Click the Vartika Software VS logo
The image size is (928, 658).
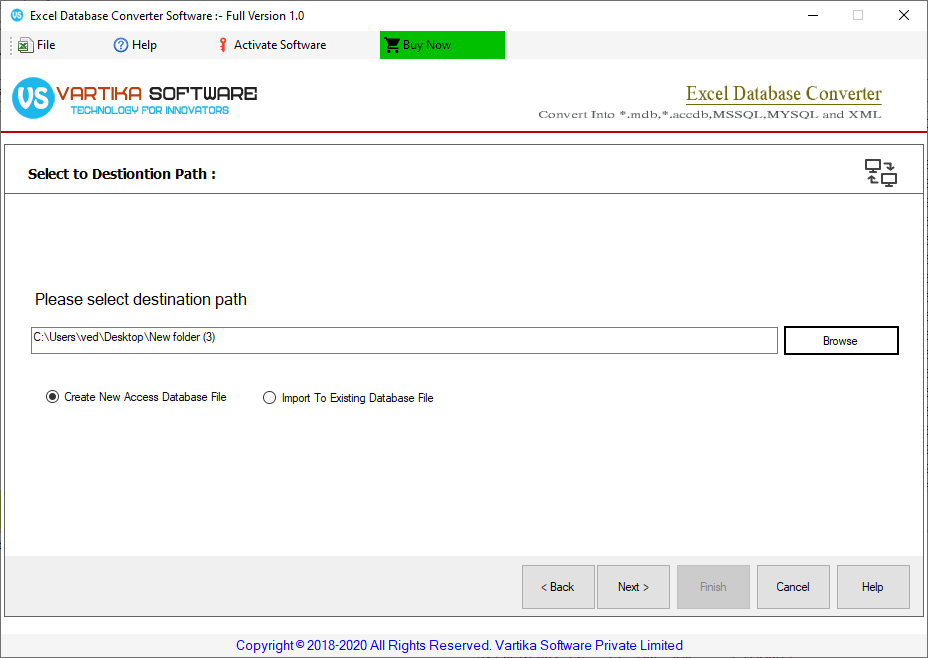click(34, 98)
